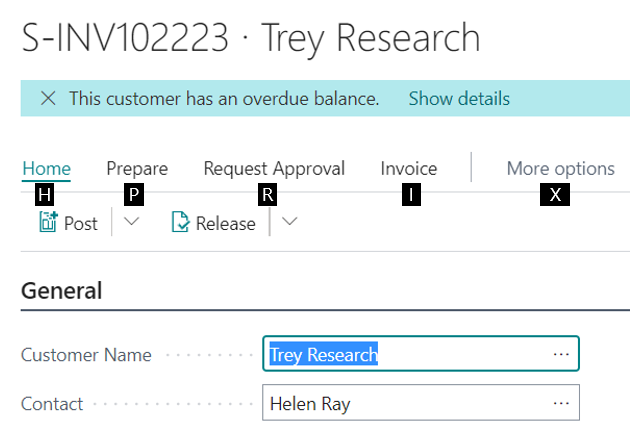The height and width of the screenshot is (428, 630).
Task: Show More options in action bar
Action: (560, 168)
